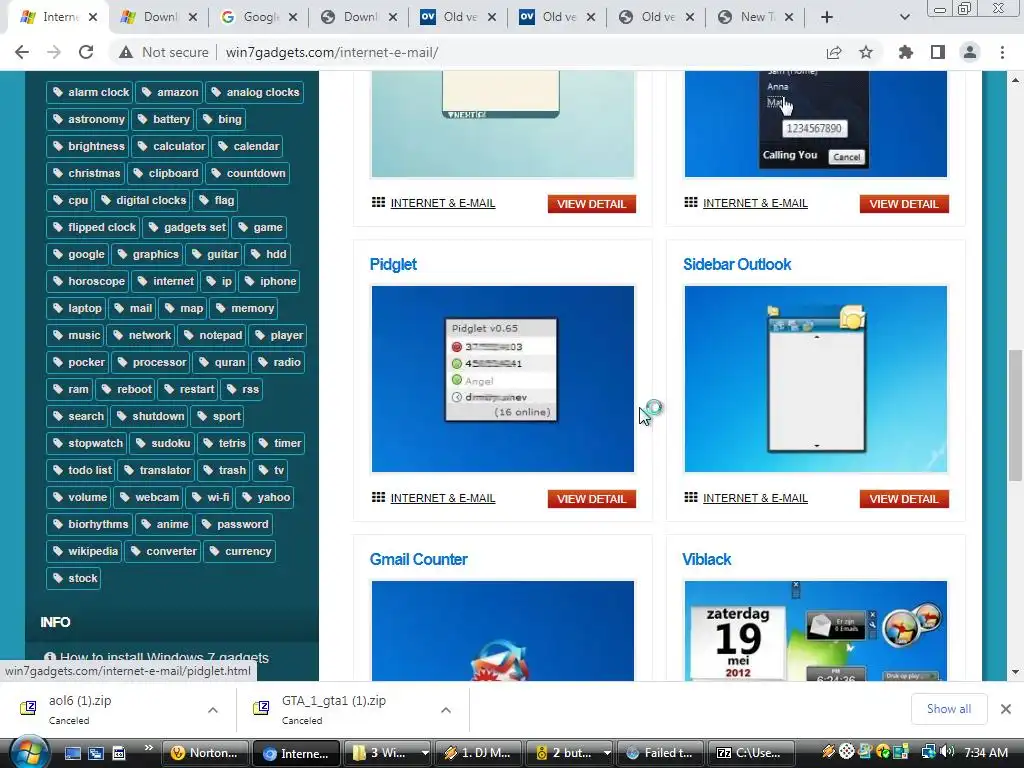The image size is (1024, 768).
Task: Share this page icon in address bar
Action: click(834, 52)
